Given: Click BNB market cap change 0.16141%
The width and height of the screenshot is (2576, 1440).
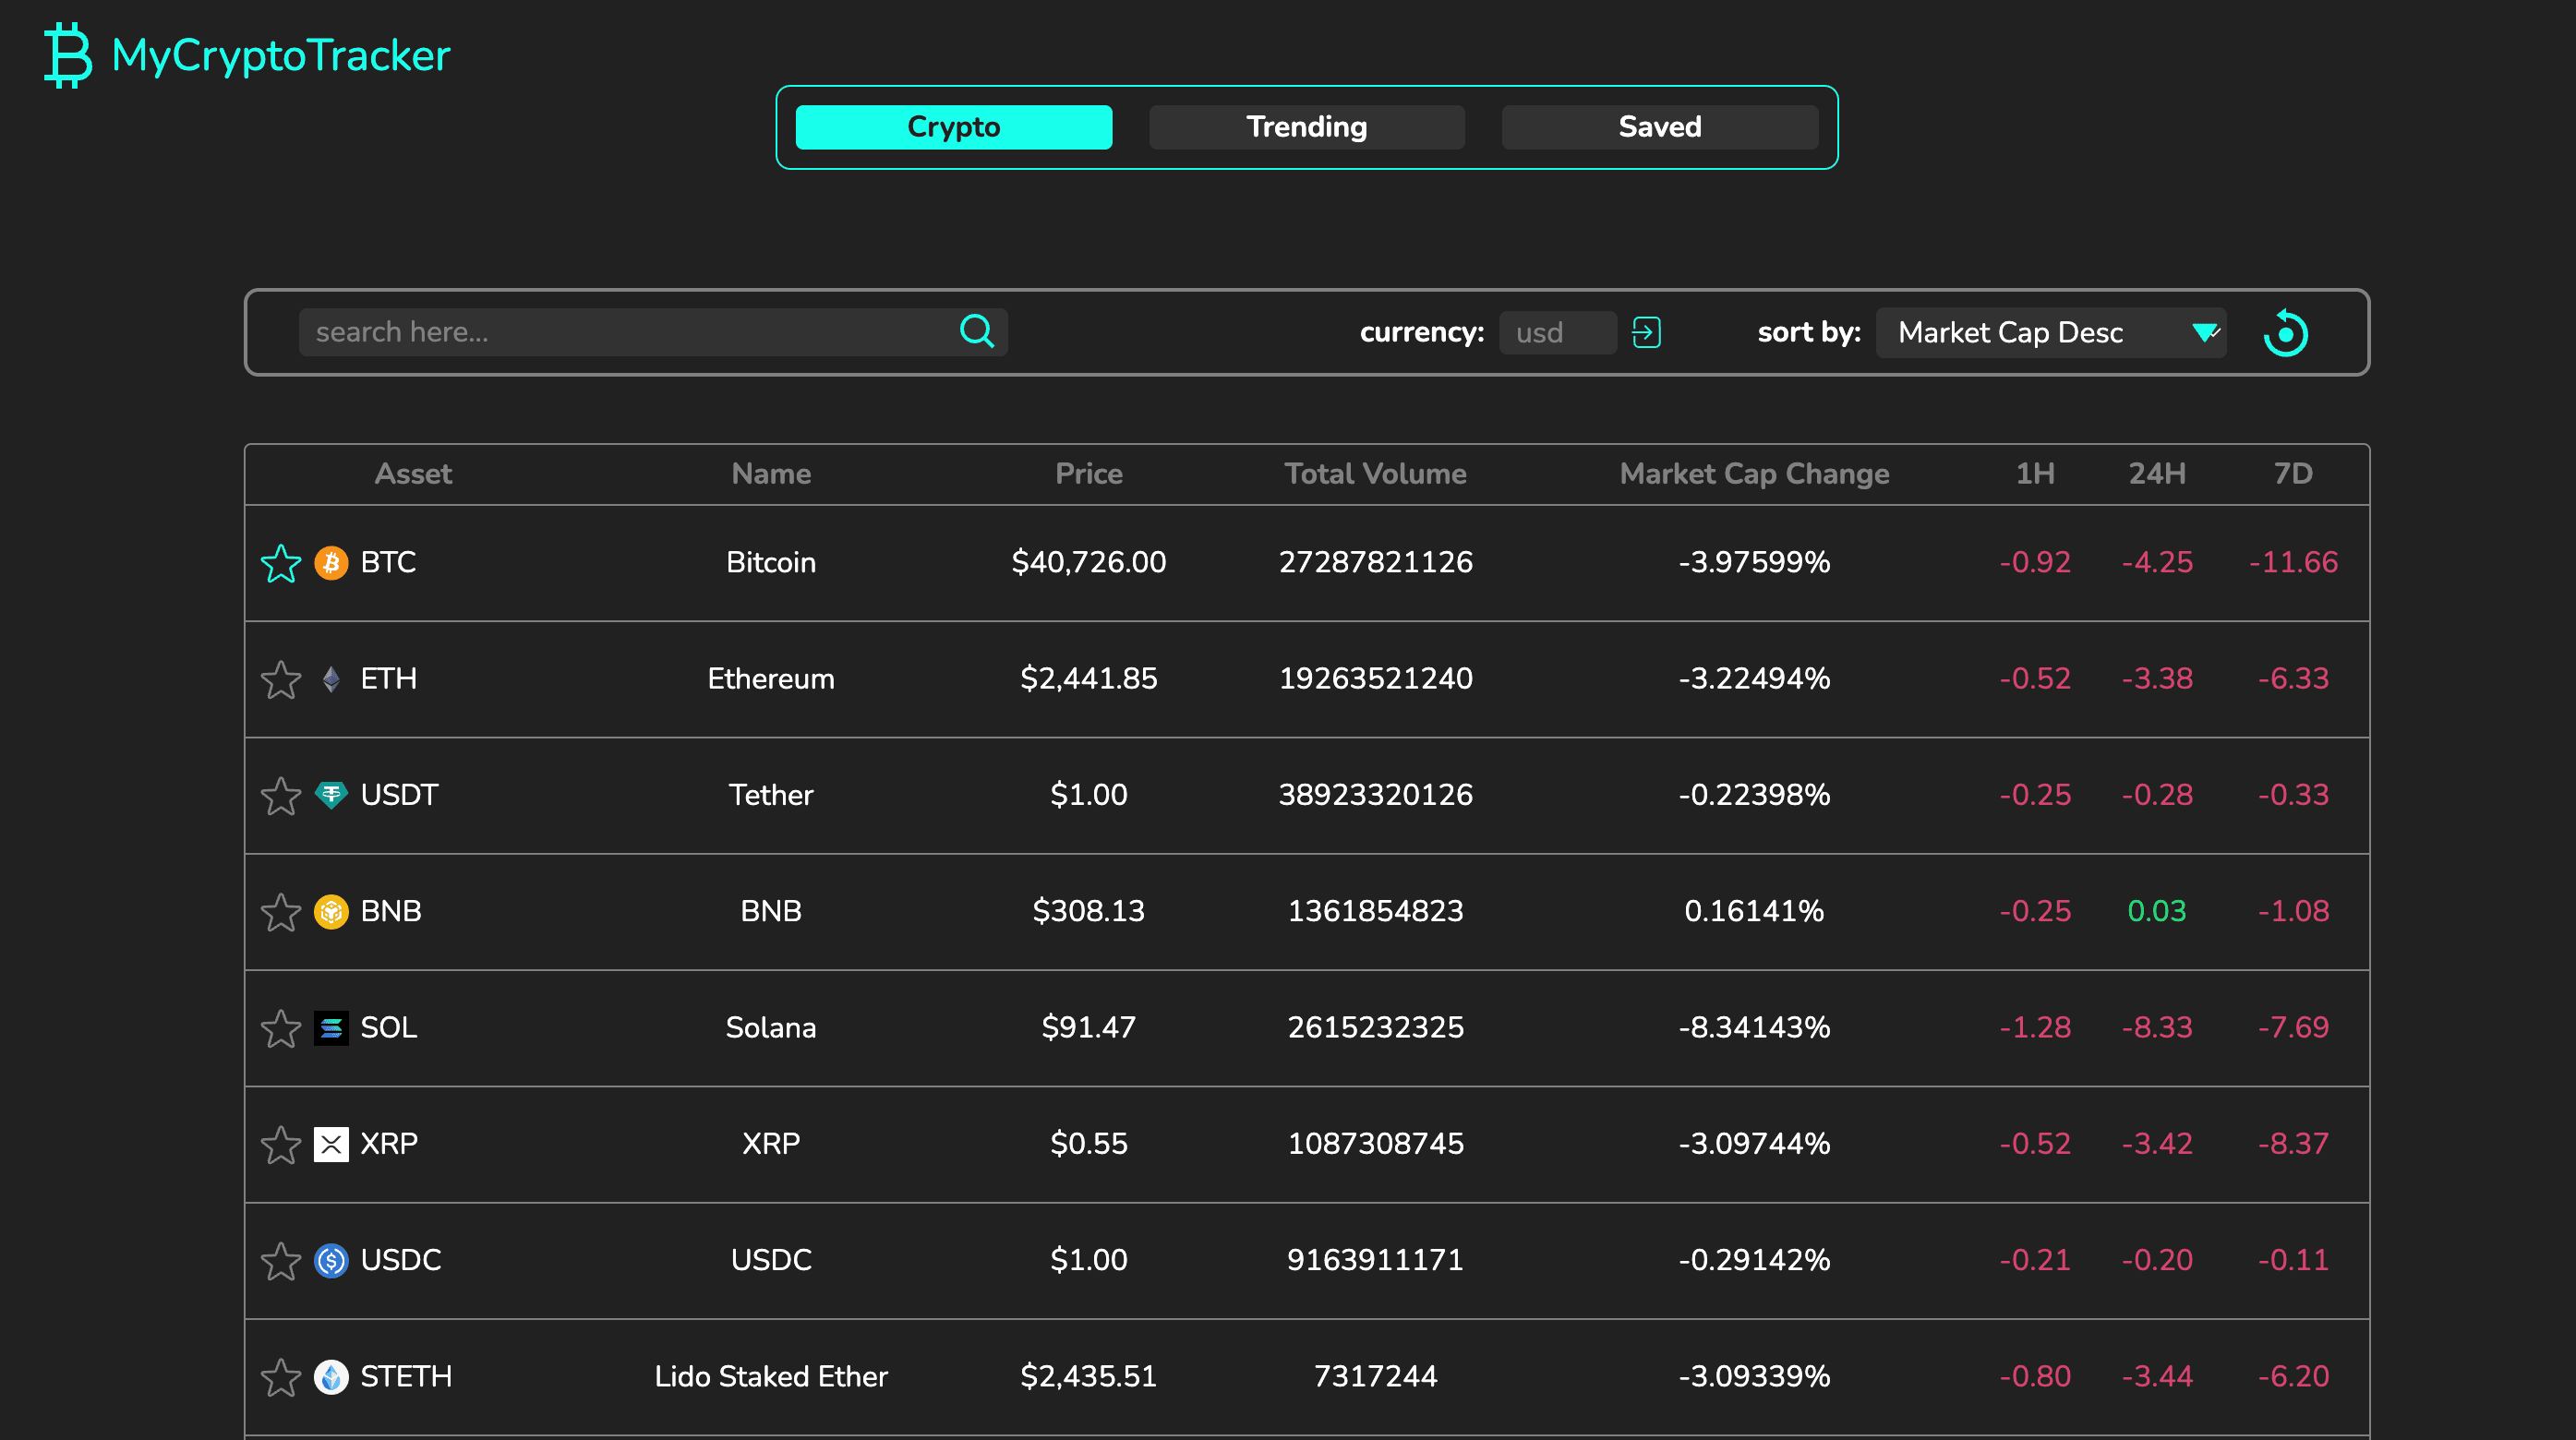Looking at the screenshot, I should pyautogui.click(x=1755, y=911).
